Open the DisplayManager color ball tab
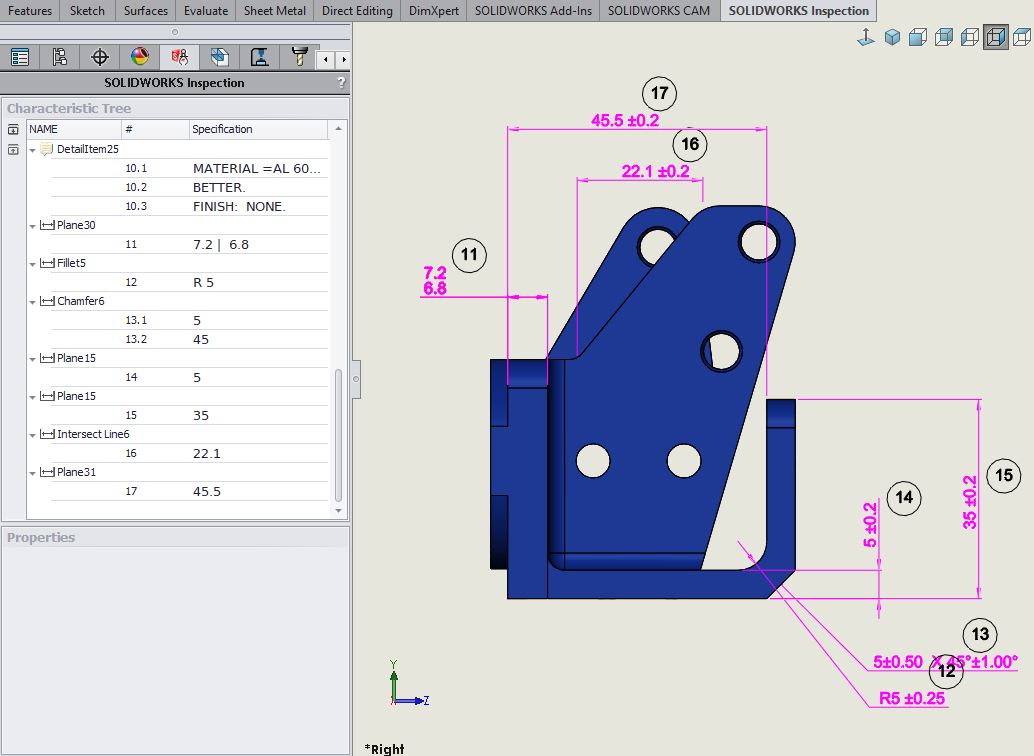 [x=140, y=57]
